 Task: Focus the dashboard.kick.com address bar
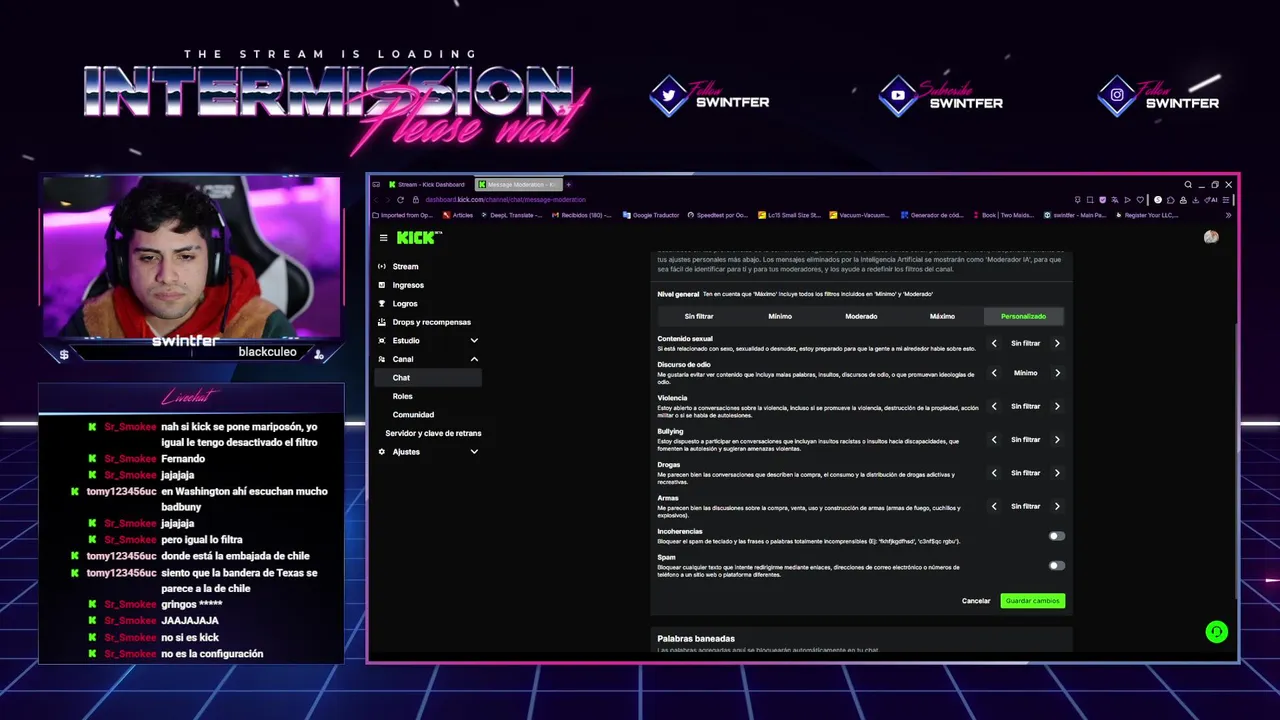point(505,200)
